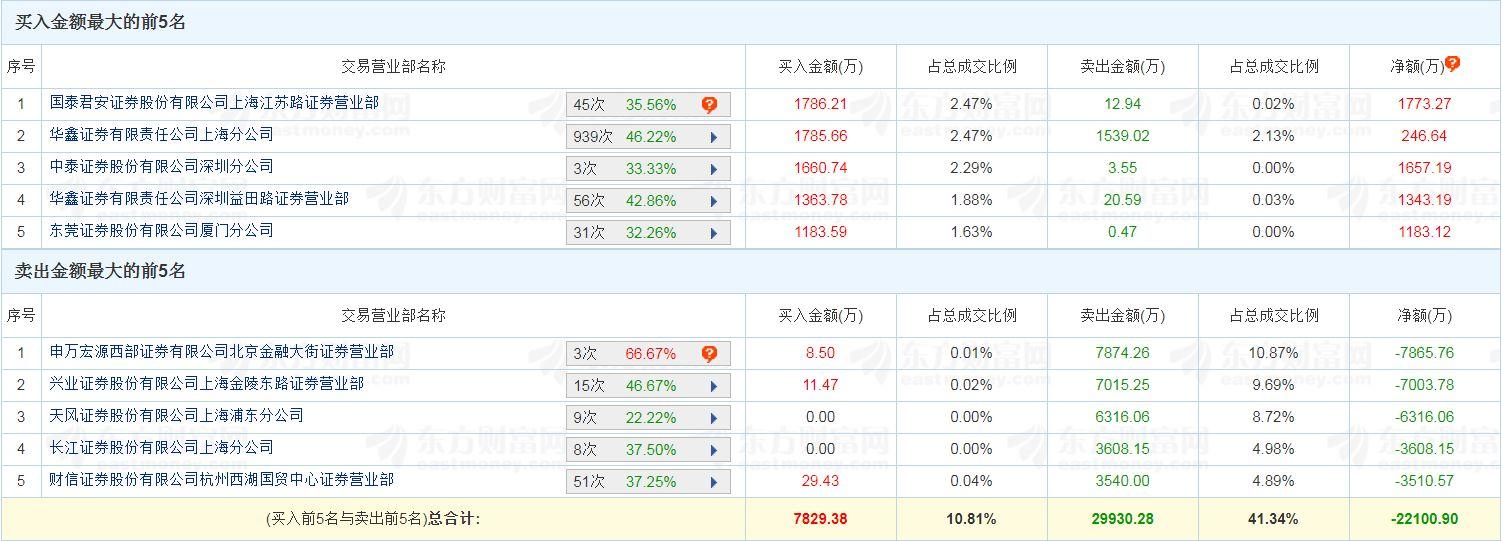Click arrow icon in 天风证券 9次 box
The height and width of the screenshot is (541, 1503).
714,418
